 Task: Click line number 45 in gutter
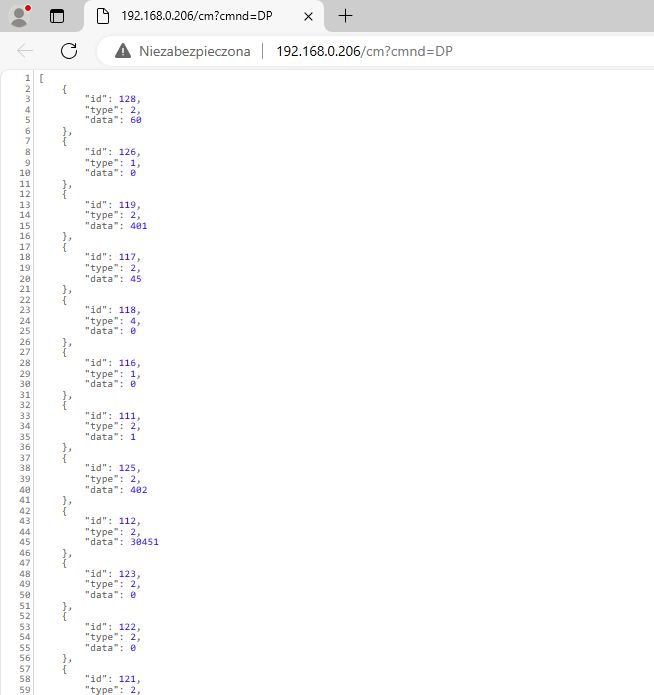coord(25,542)
